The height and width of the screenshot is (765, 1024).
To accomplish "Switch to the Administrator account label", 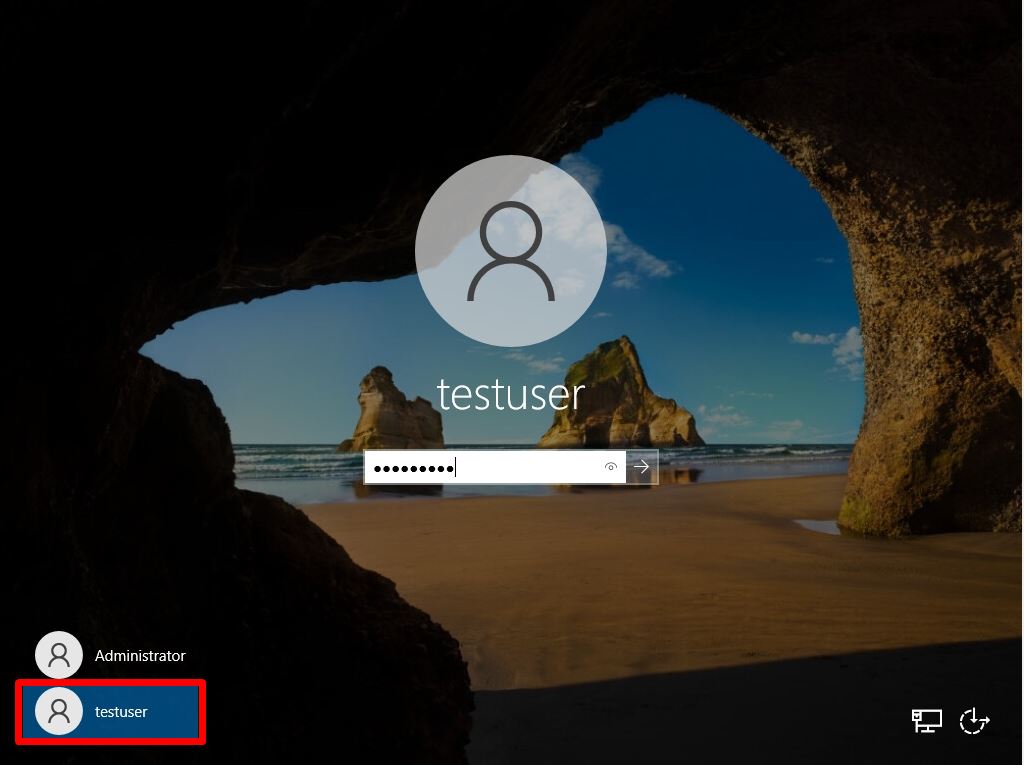I will (x=140, y=655).
